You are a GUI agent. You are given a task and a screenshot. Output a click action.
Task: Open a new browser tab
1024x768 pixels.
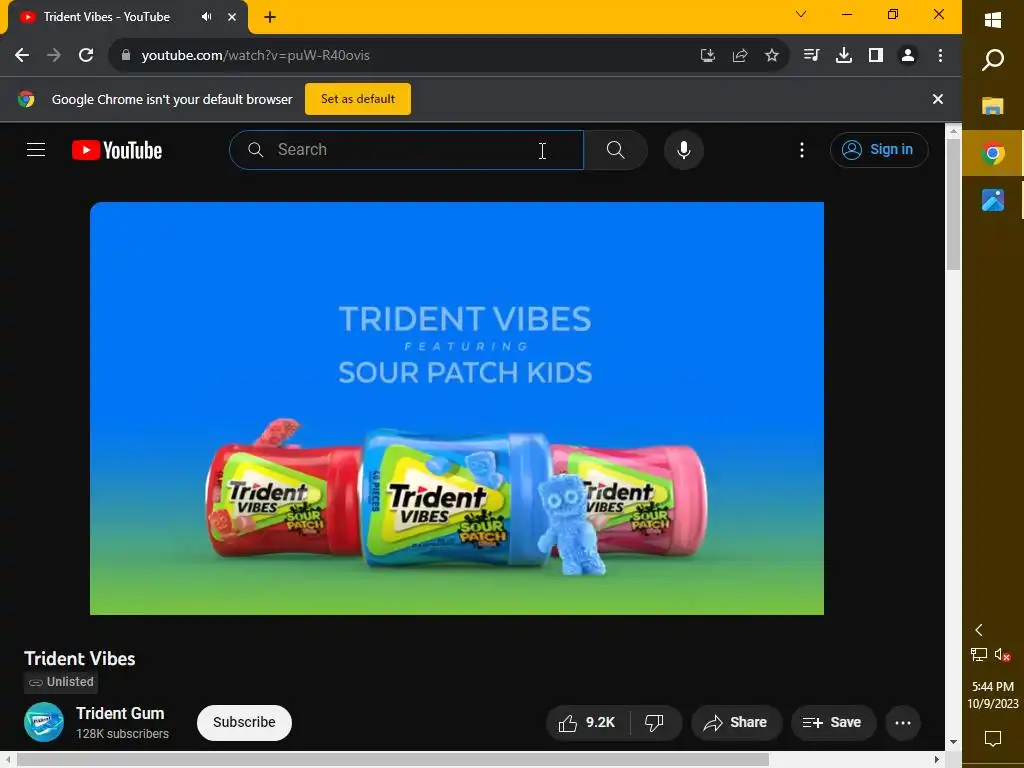pos(270,17)
